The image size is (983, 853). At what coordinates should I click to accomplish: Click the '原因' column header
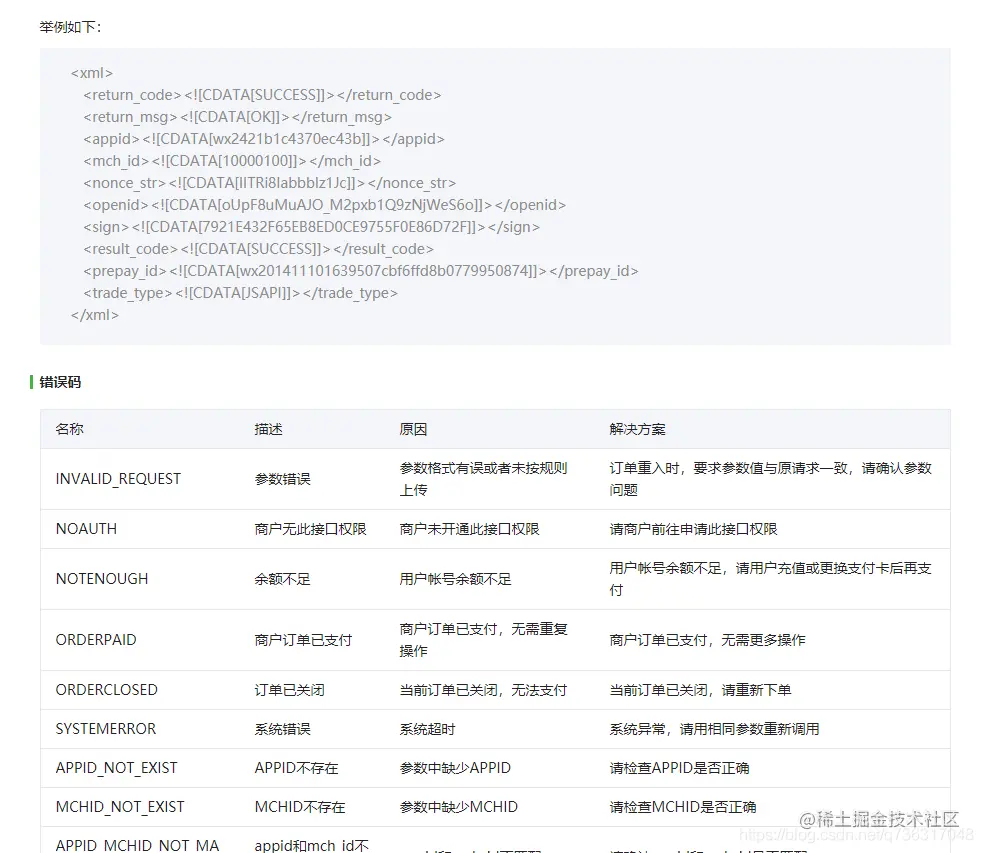coord(413,429)
